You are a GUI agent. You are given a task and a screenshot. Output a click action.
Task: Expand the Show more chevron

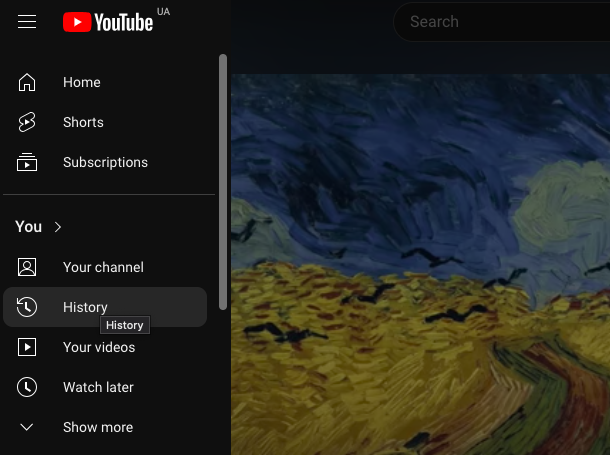(x=27, y=427)
